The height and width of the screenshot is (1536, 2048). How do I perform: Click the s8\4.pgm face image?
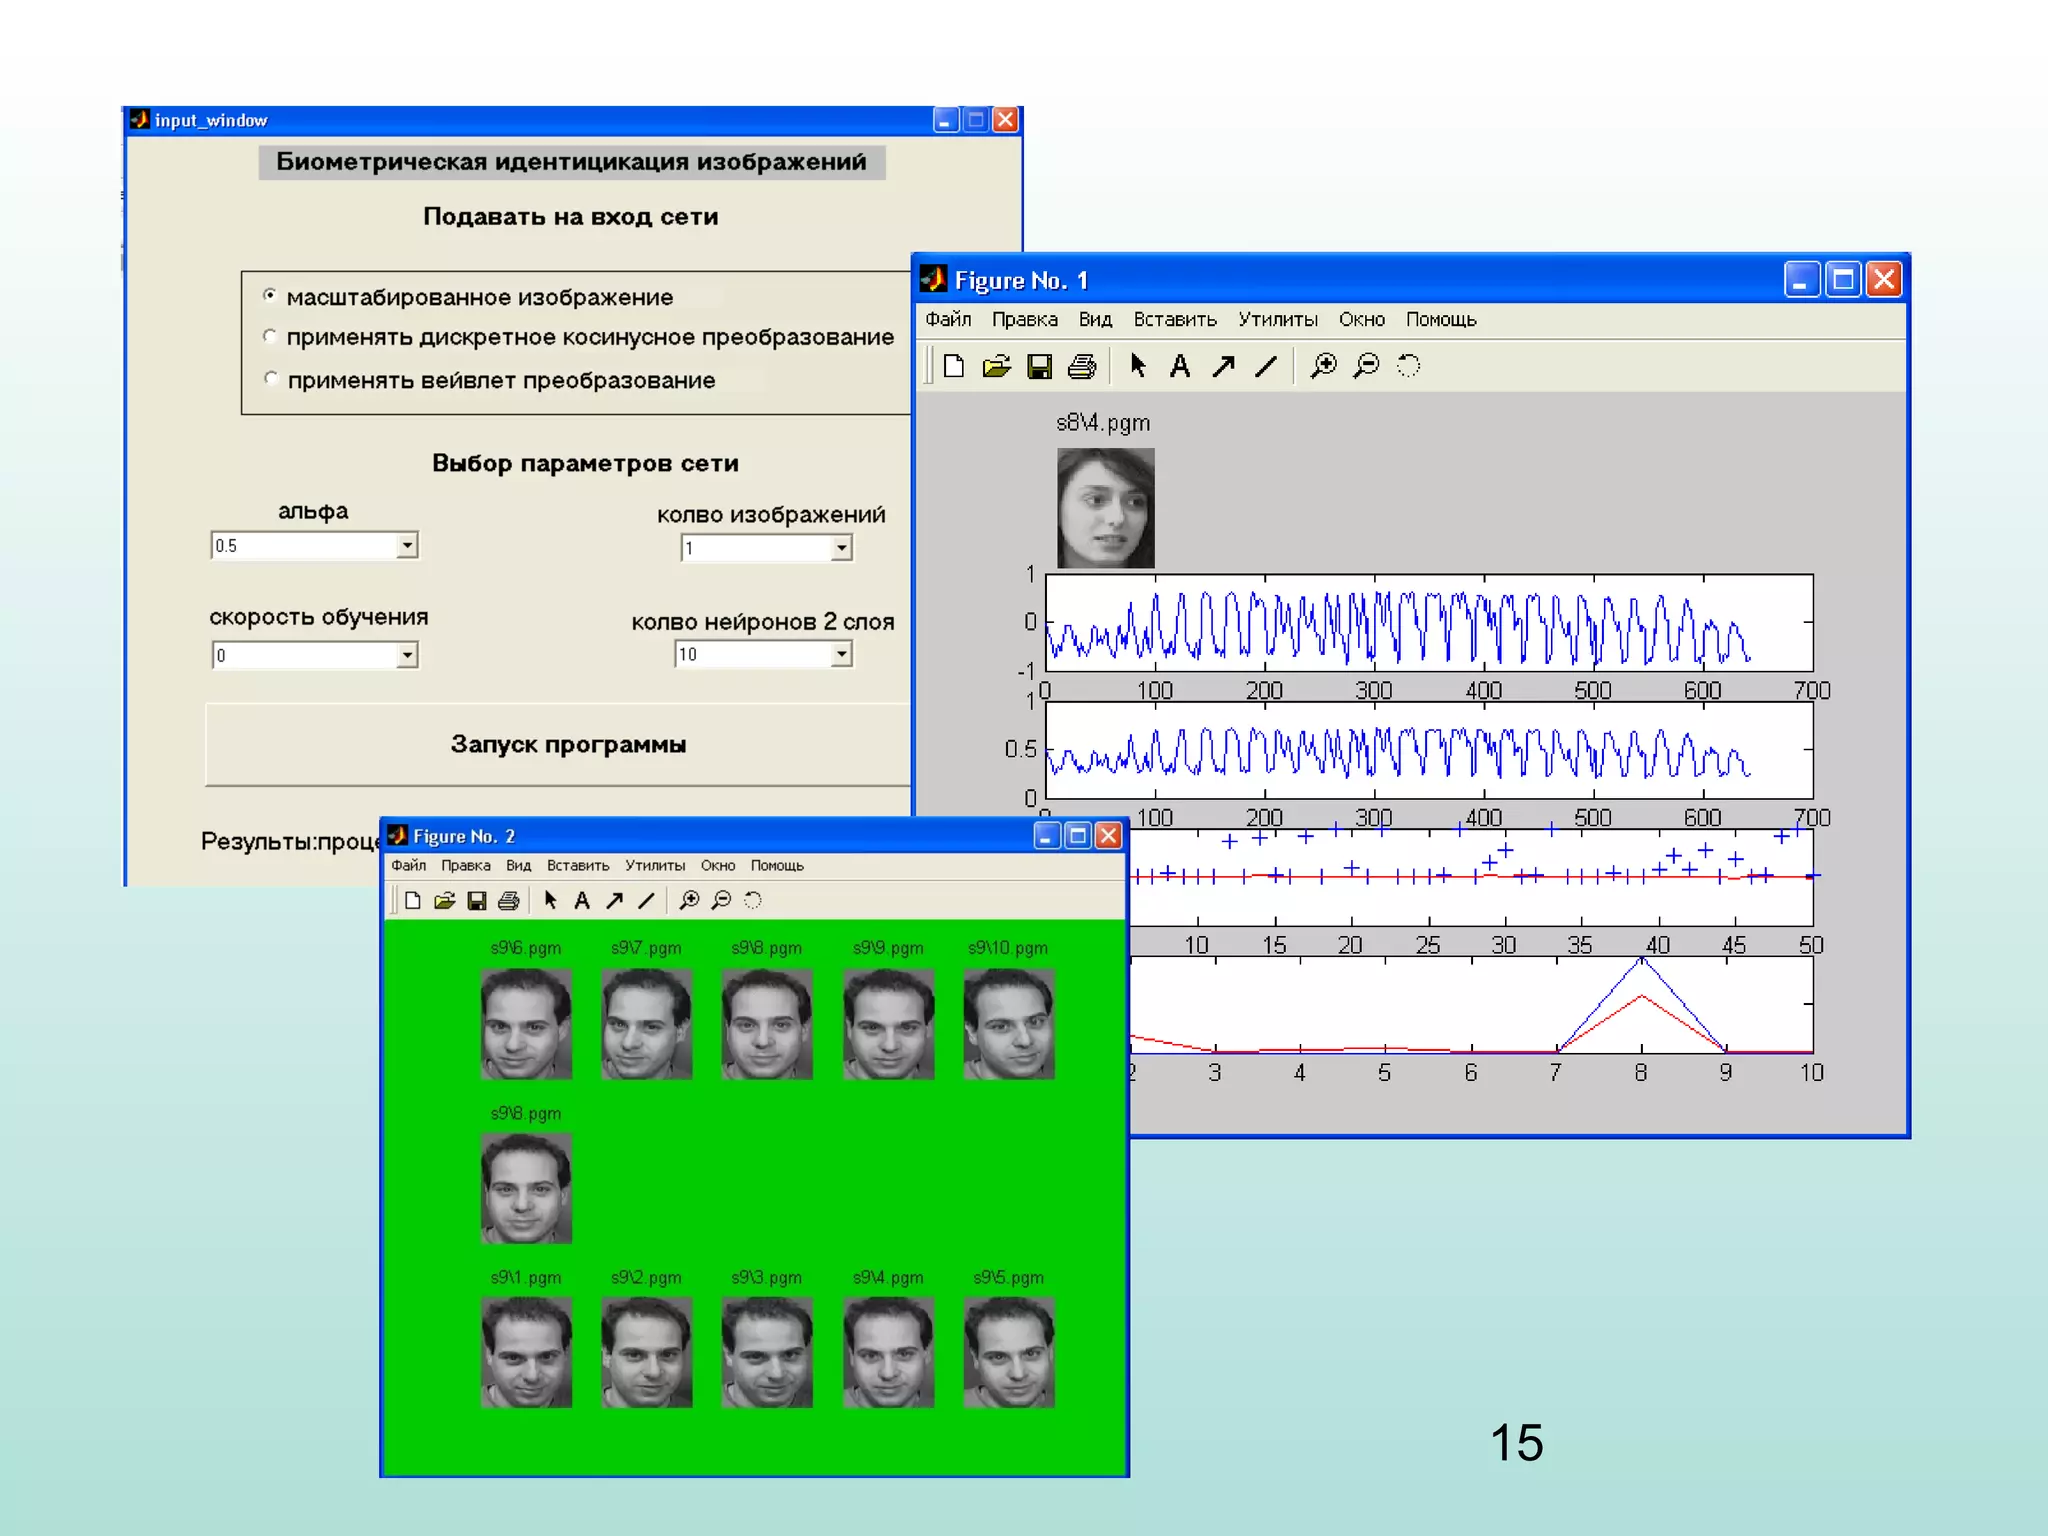pos(1105,508)
